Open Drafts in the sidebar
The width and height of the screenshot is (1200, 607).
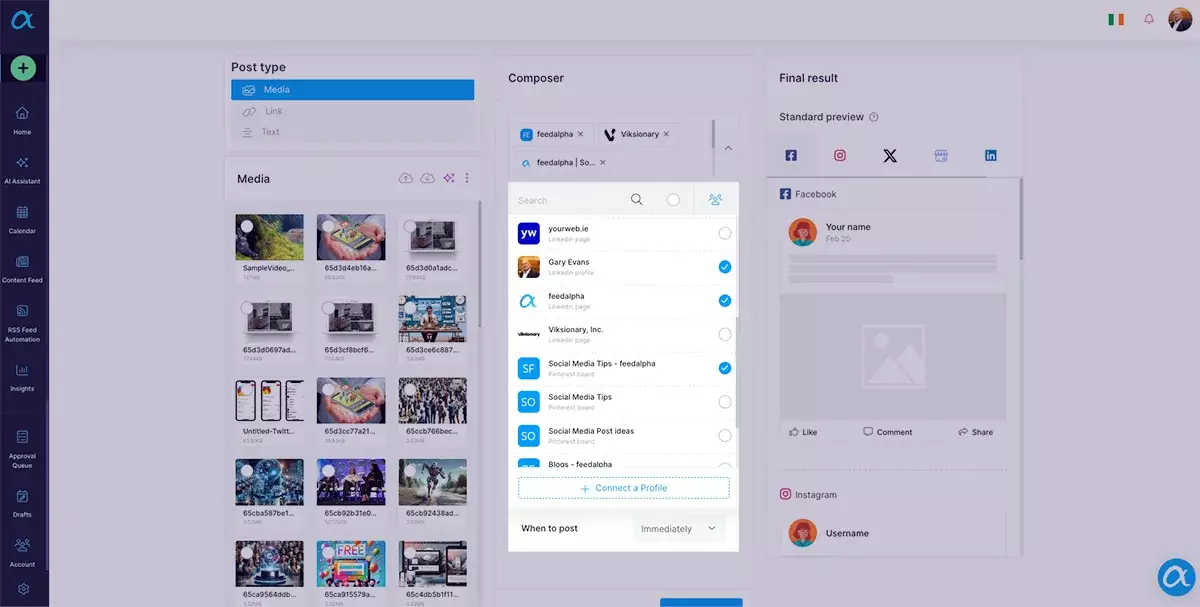click(x=22, y=503)
